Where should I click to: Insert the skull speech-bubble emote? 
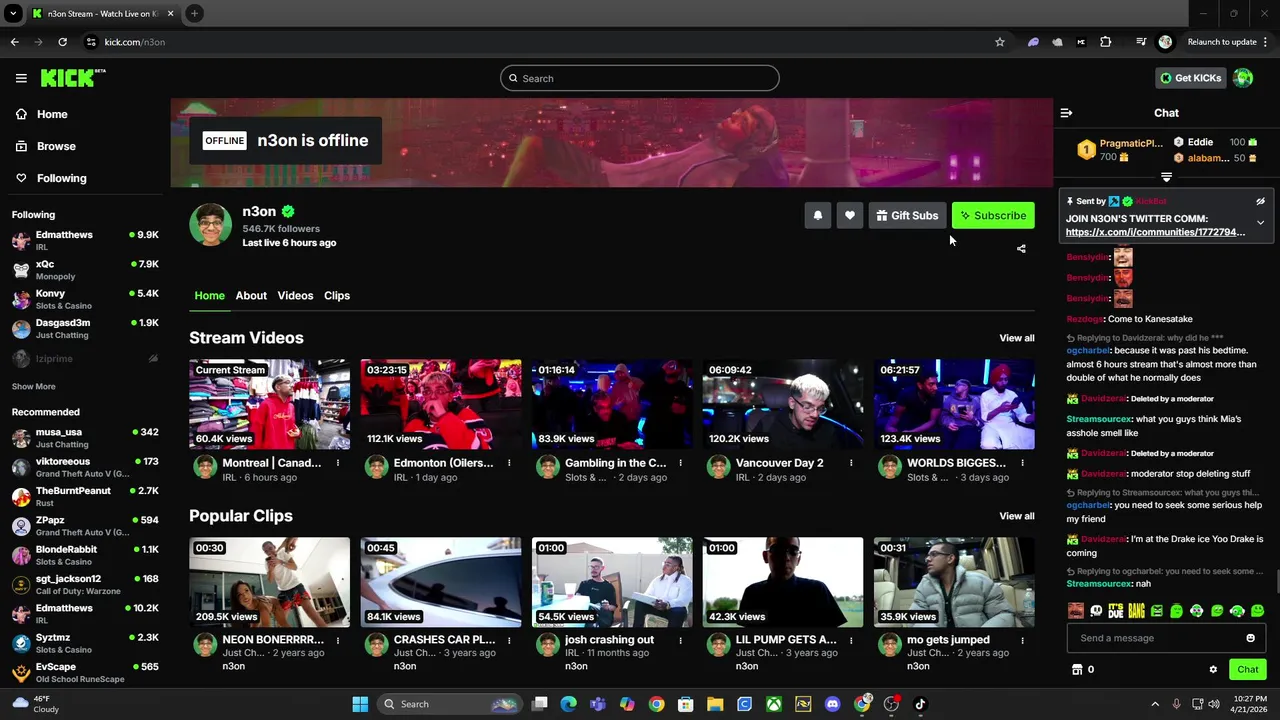1096,611
